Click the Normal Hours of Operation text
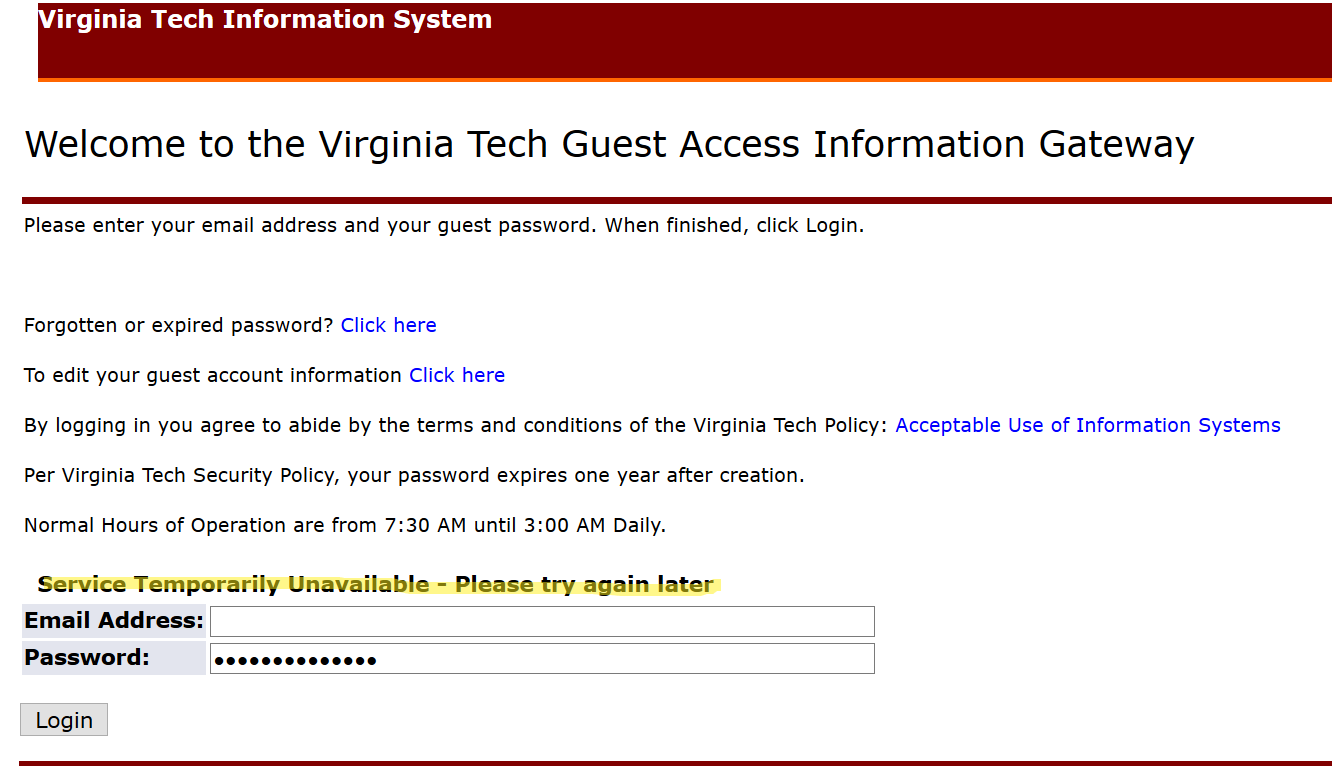 pos(344,525)
